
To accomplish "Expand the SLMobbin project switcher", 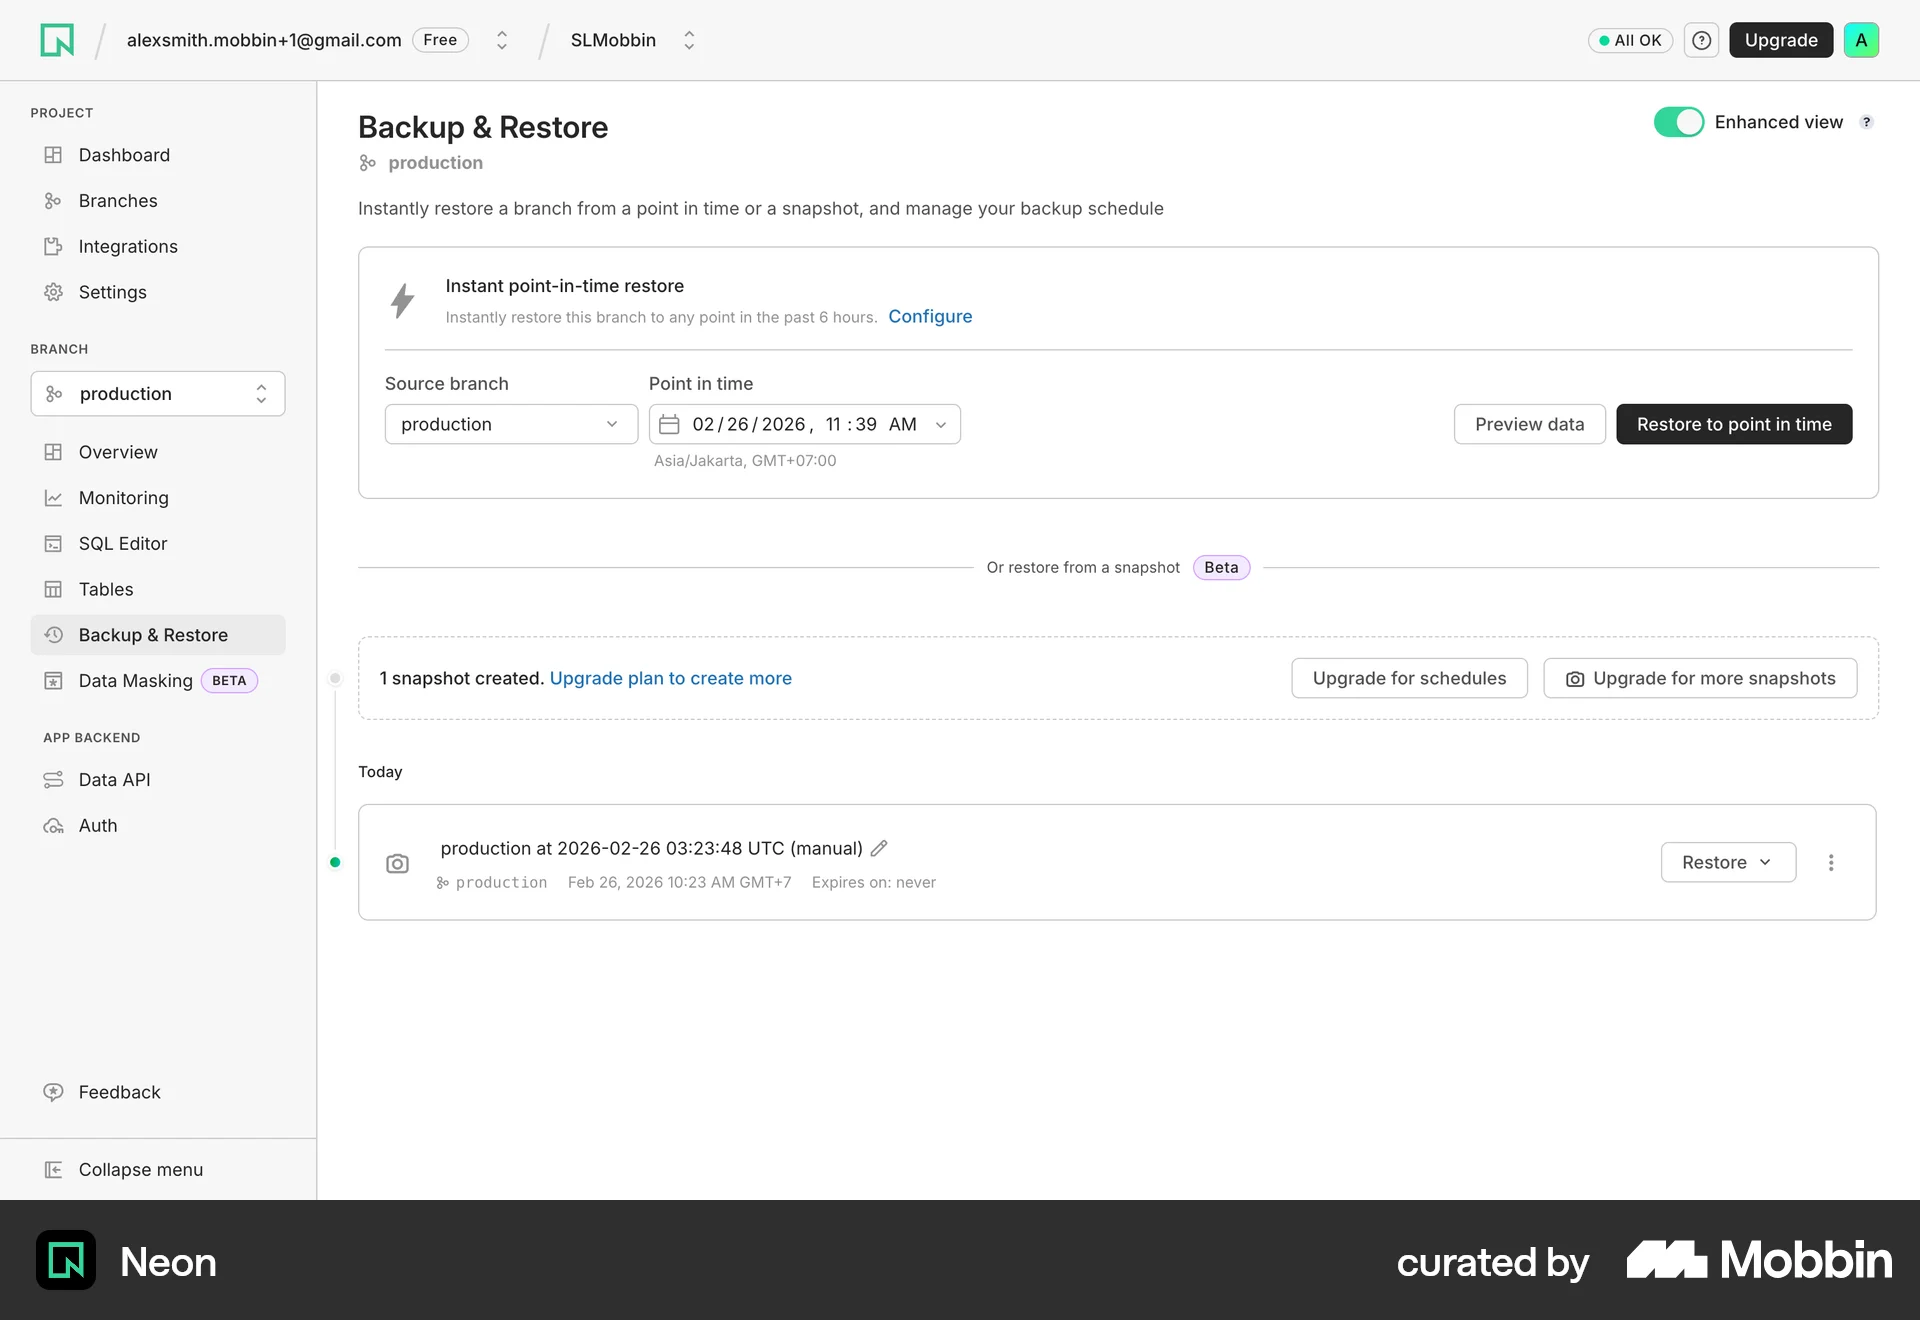I will coord(689,40).
